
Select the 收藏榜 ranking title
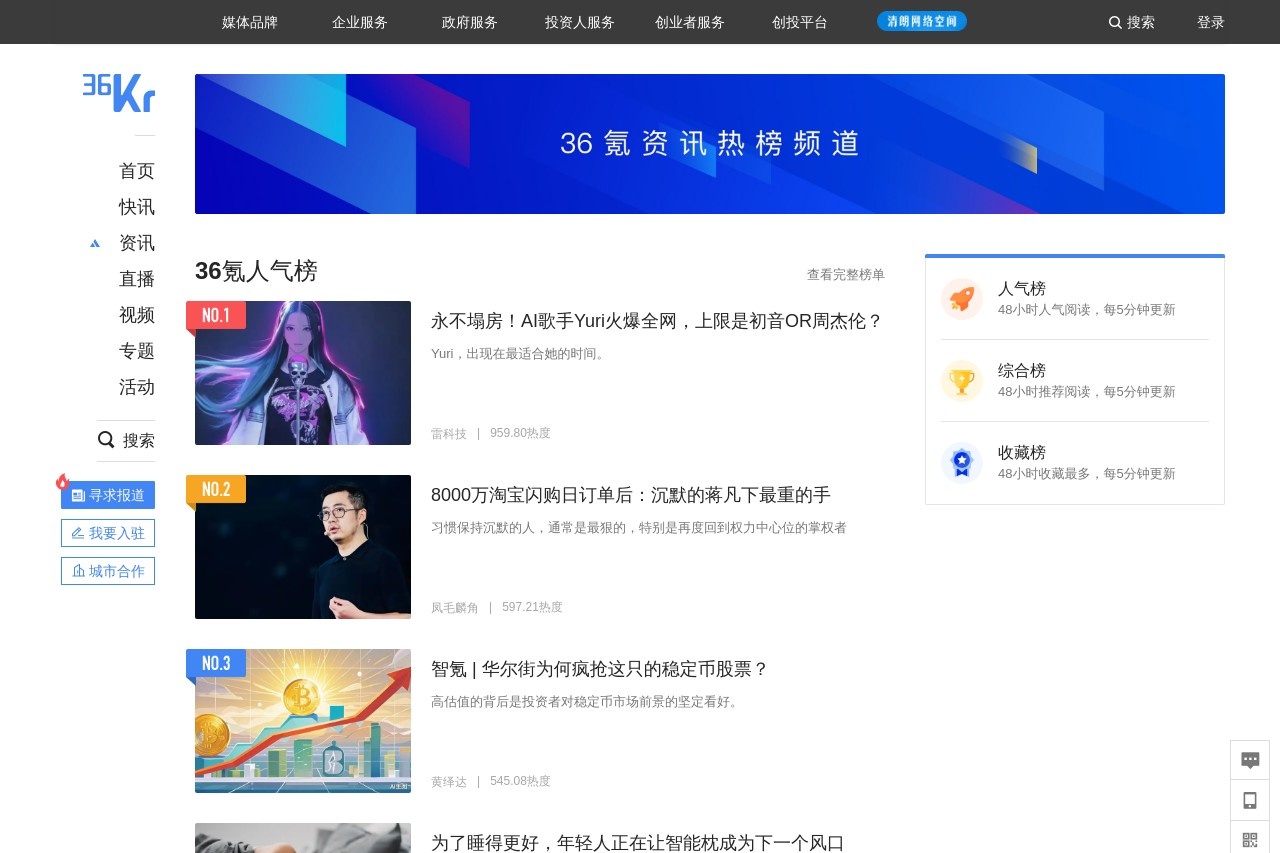pos(1022,452)
